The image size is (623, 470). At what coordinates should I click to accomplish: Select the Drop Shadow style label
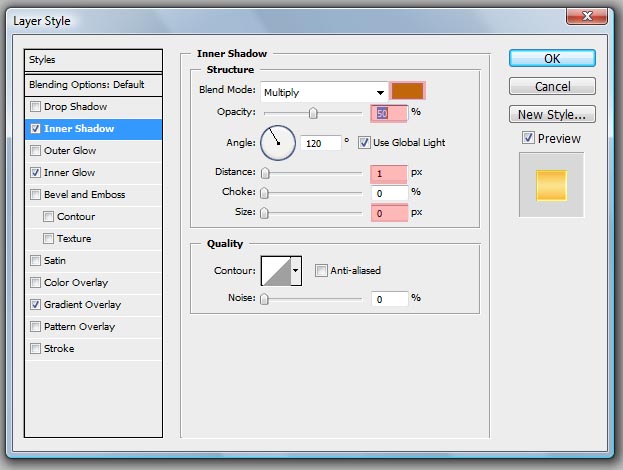coord(75,106)
